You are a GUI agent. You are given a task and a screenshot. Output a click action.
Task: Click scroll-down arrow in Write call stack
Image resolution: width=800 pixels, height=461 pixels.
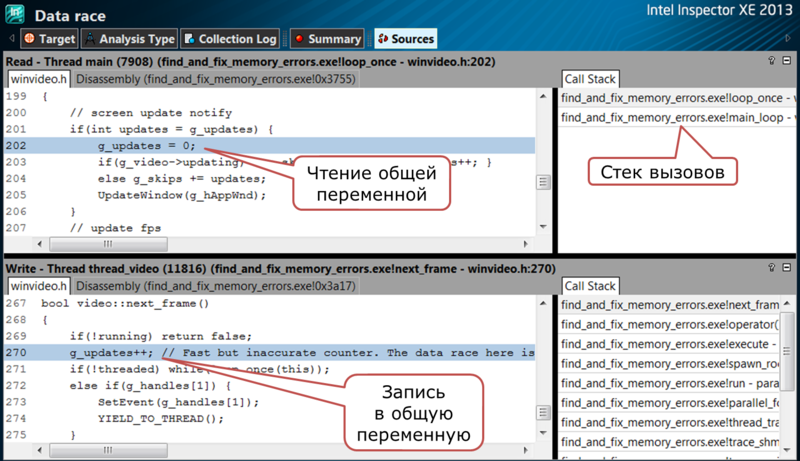coord(787,449)
